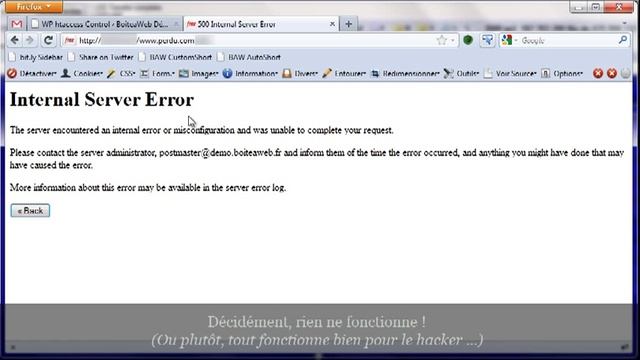640x360 pixels.
Task: Open the Cookies developer toolbar menu
Action: click(82, 73)
